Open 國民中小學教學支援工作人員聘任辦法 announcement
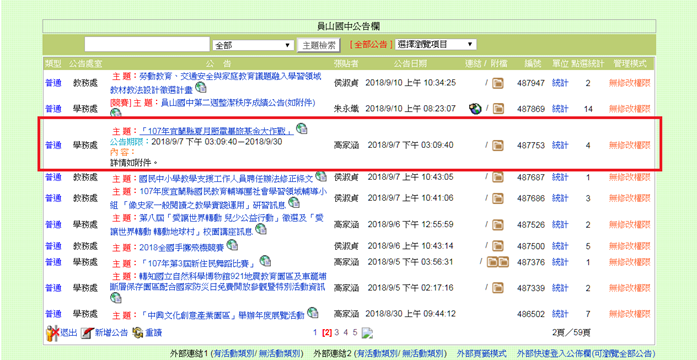The height and width of the screenshot is (360, 697). (226, 179)
